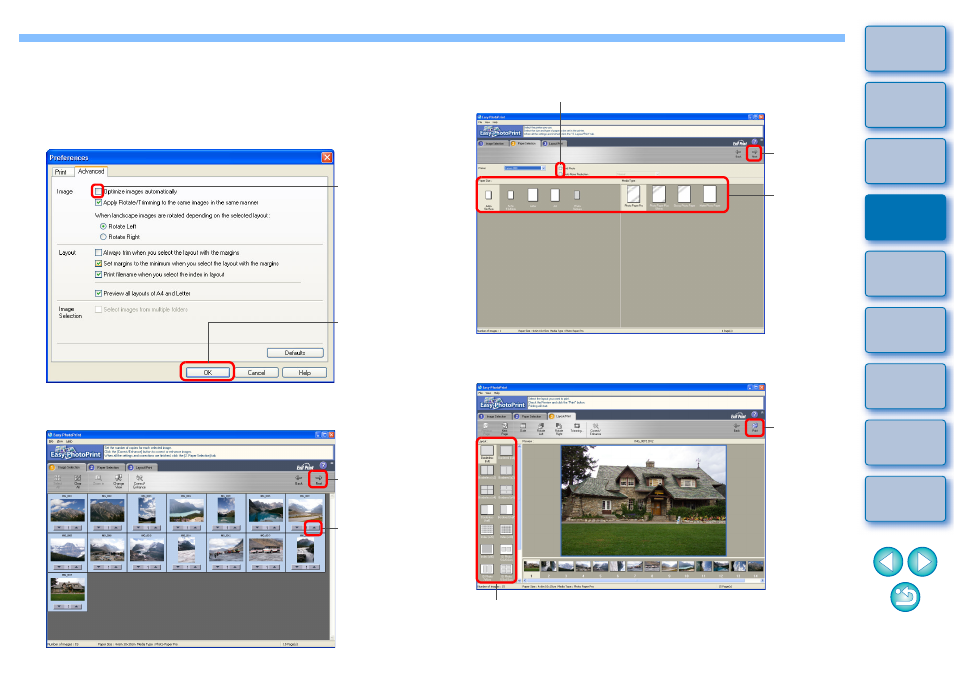Click Back in the paper selection window
Image resolution: width=954 pixels, height=674 pixels.
738,153
